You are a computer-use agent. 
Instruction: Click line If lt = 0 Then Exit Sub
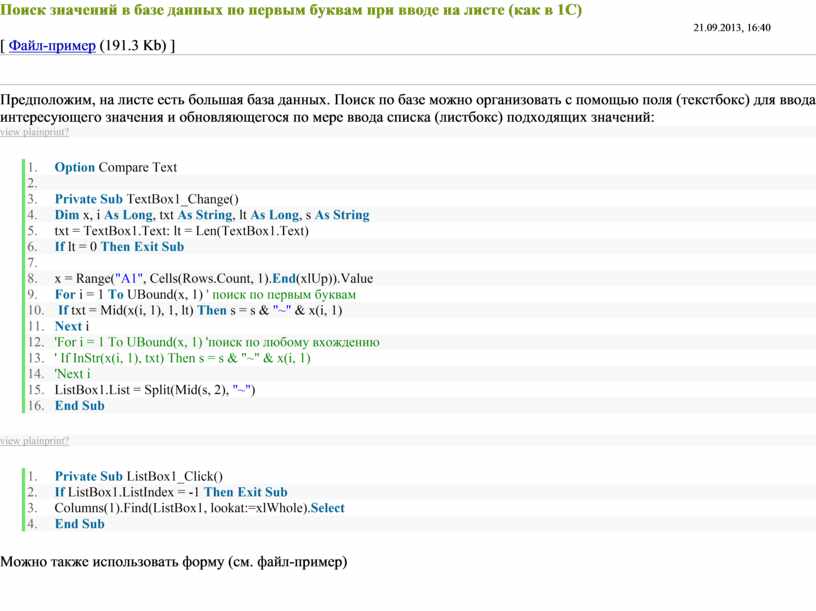tap(119, 246)
